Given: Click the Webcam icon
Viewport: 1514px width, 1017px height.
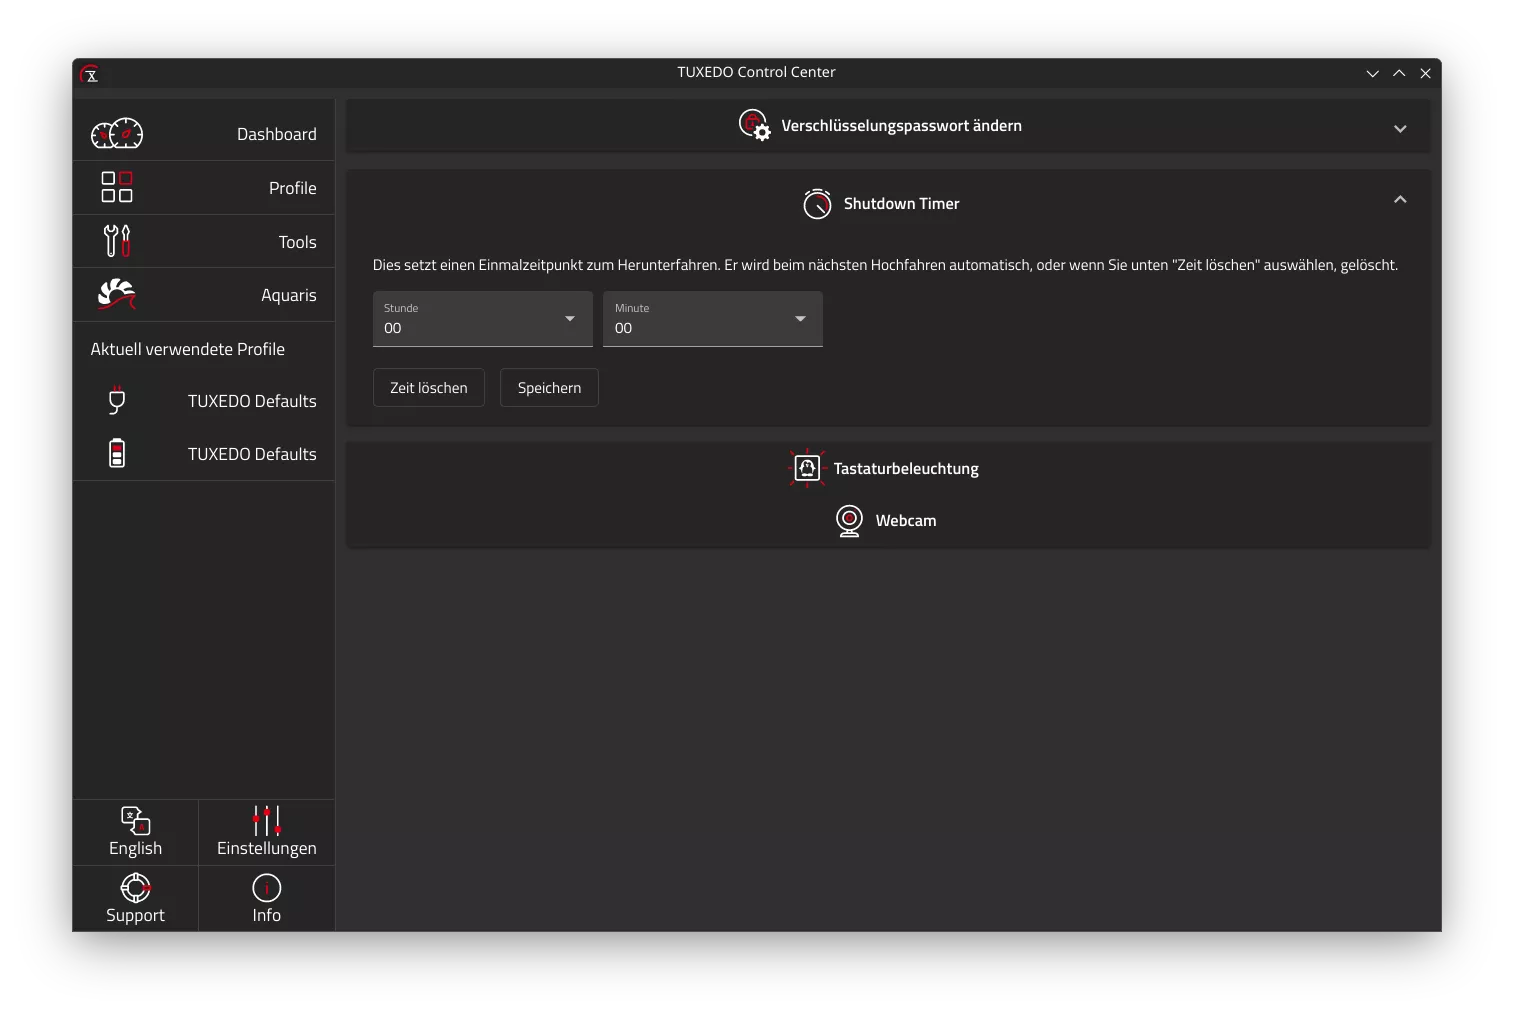Looking at the screenshot, I should [849, 520].
